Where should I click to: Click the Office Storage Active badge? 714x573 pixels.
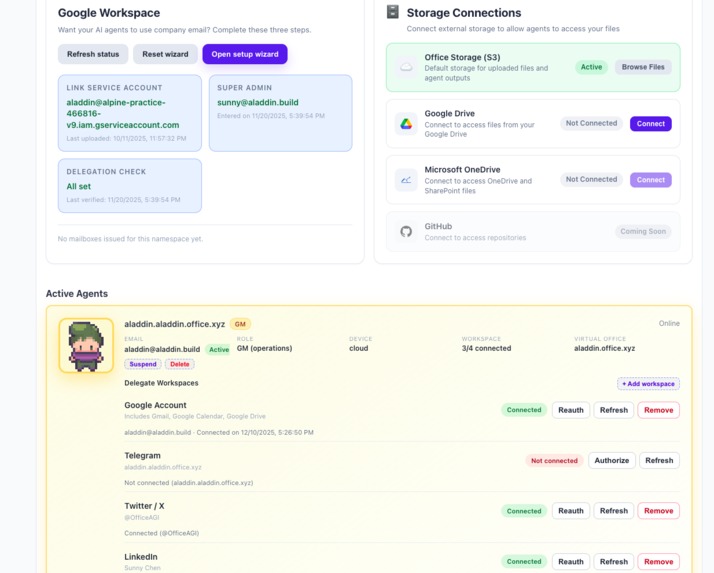[x=591, y=67]
